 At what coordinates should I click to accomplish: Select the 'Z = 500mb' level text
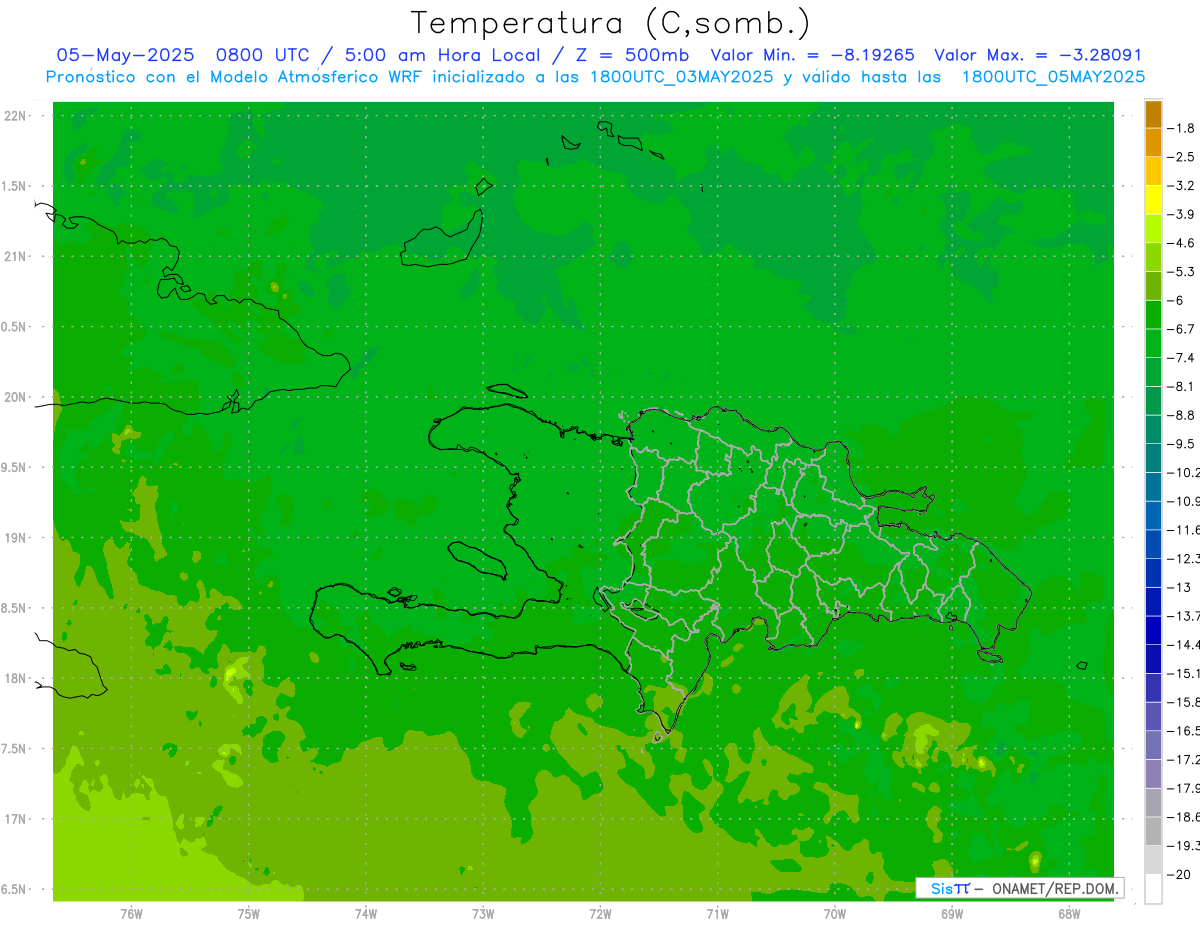632,55
